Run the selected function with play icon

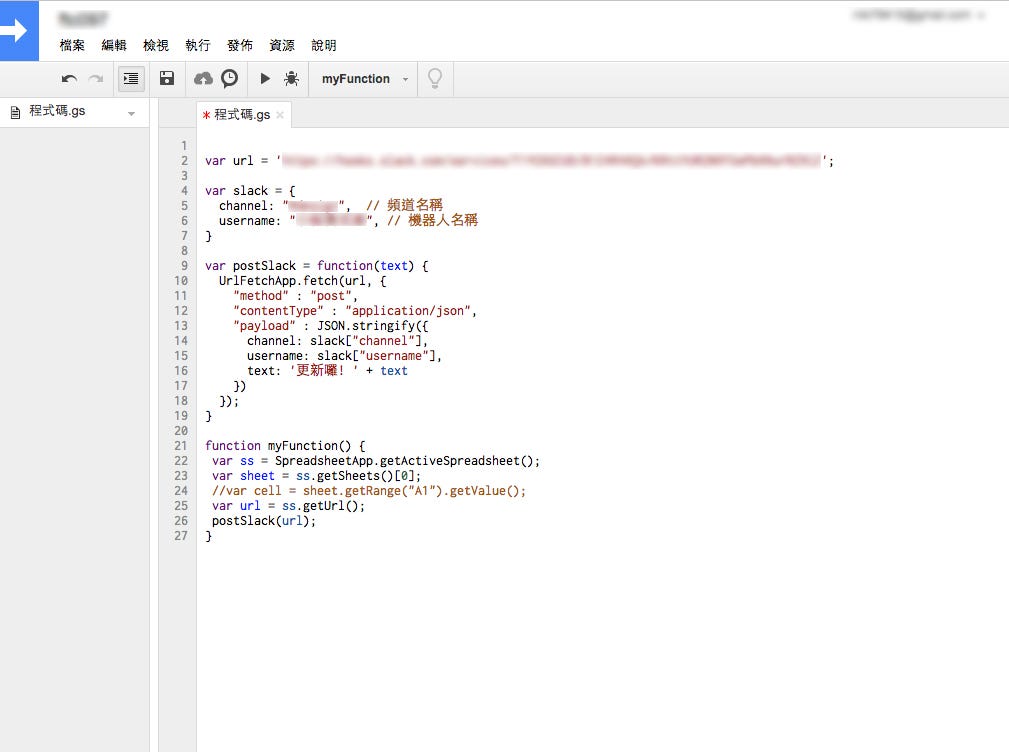point(264,78)
